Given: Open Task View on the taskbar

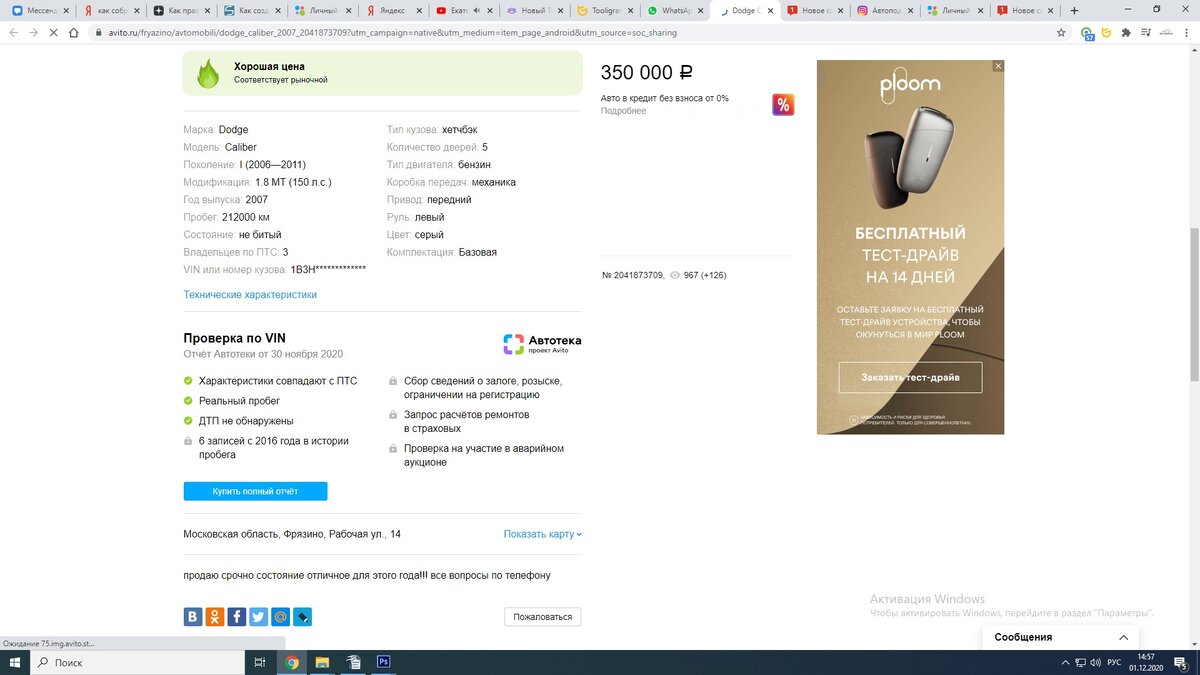Looking at the screenshot, I should (x=260, y=662).
